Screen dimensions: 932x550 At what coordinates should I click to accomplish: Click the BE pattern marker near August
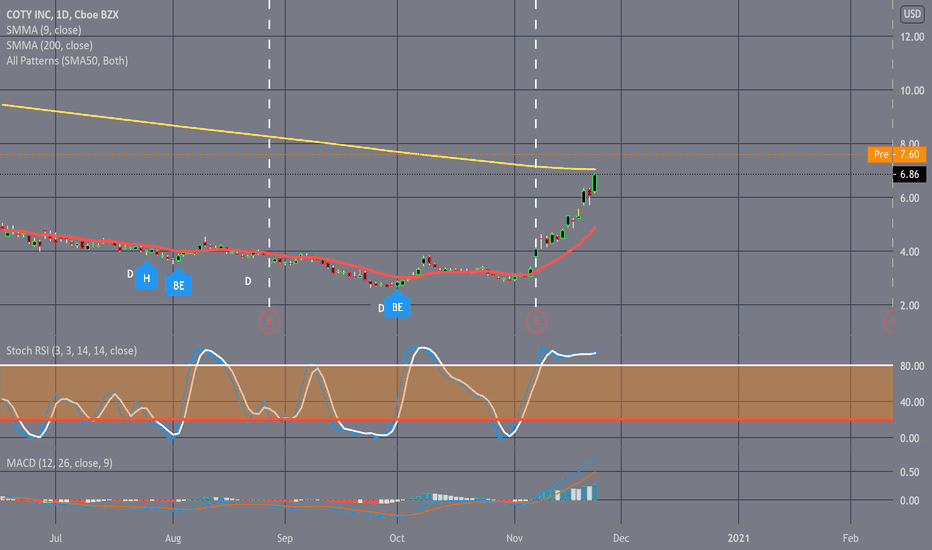point(178,284)
